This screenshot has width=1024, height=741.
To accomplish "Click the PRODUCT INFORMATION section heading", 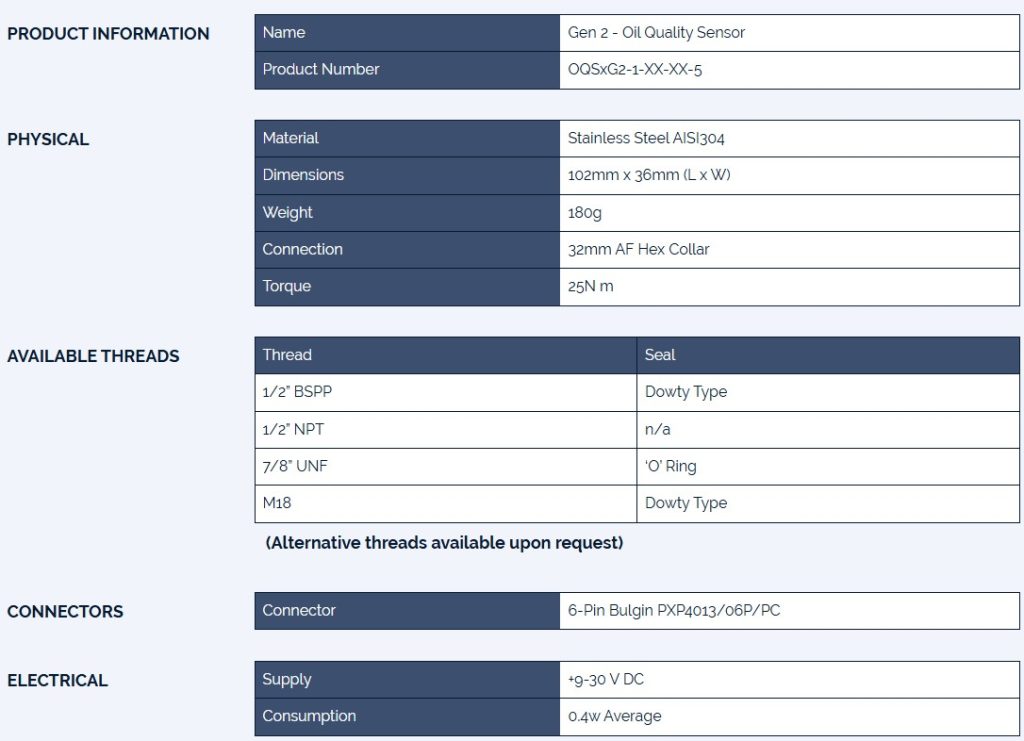I will 108,34.
